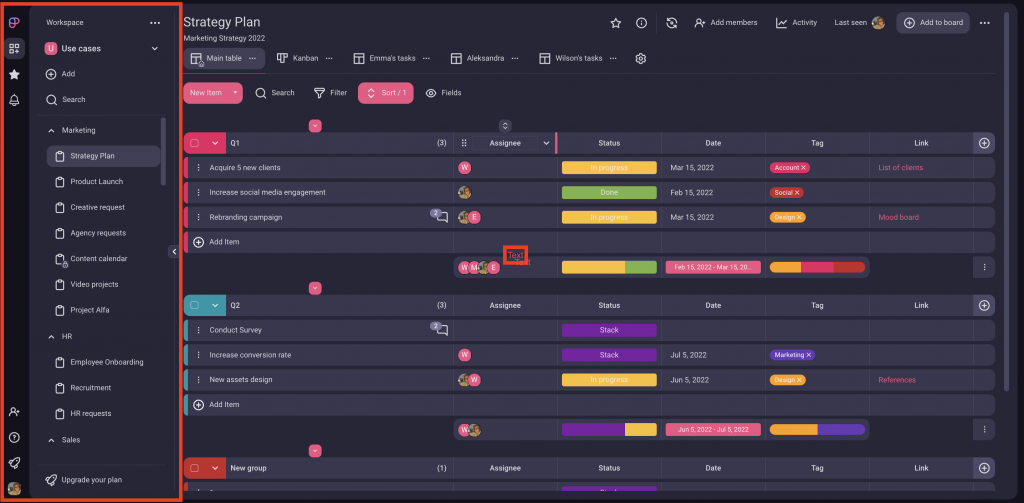
Task: Open view settings gear icon
Action: point(641,59)
